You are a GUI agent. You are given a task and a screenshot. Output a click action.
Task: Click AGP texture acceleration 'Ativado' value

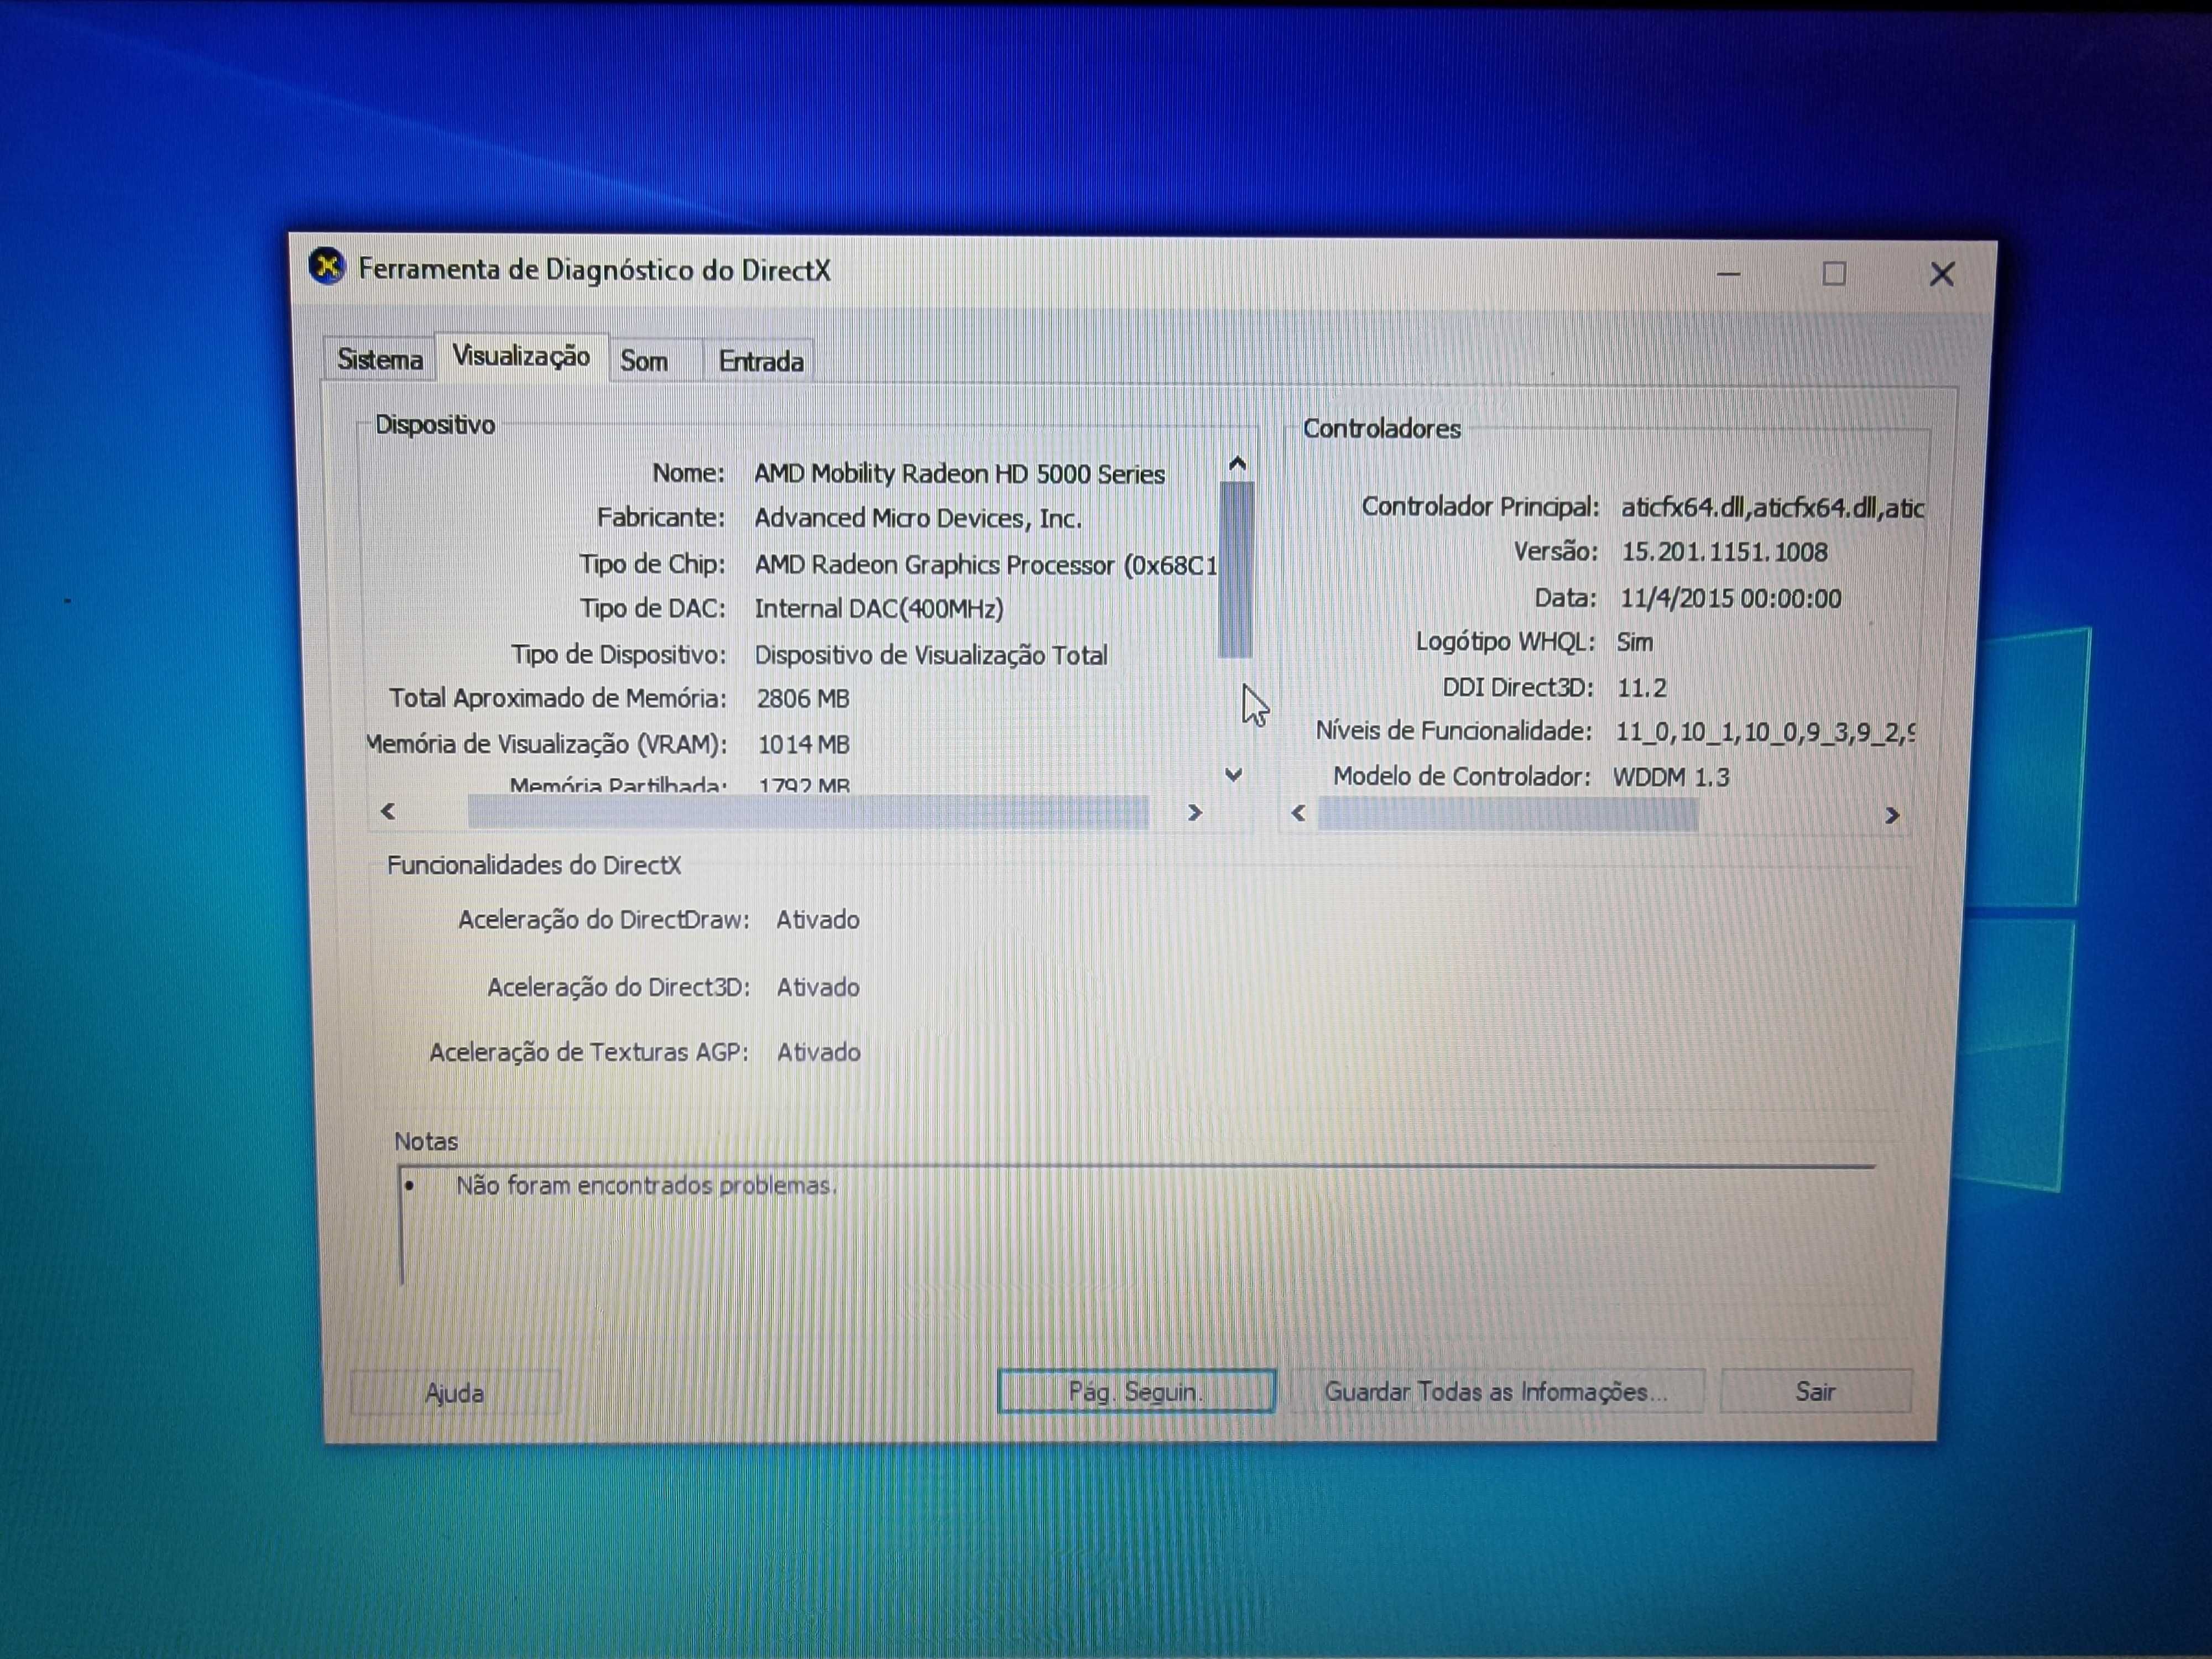[x=819, y=1052]
